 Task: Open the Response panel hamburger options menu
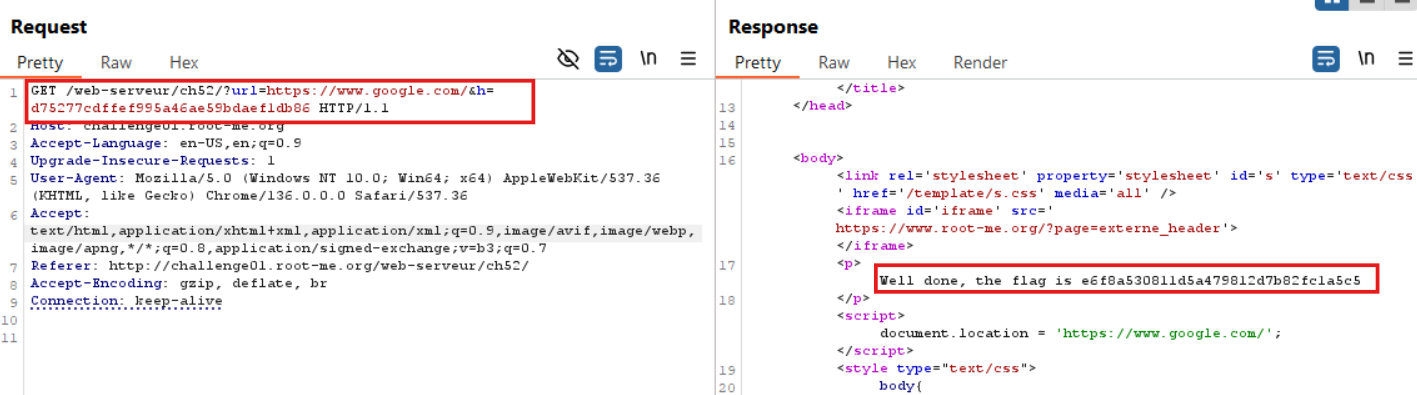pos(1406,59)
